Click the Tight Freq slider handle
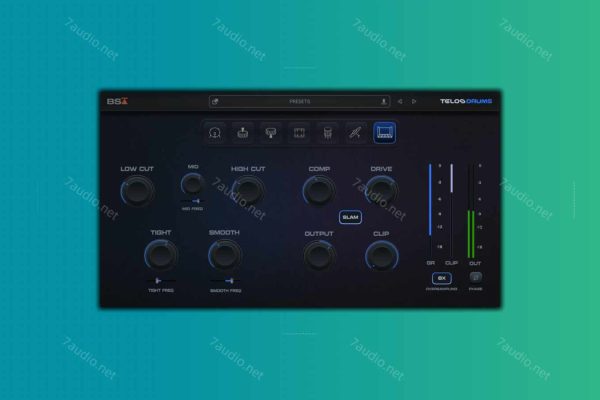 pyautogui.click(x=158, y=281)
